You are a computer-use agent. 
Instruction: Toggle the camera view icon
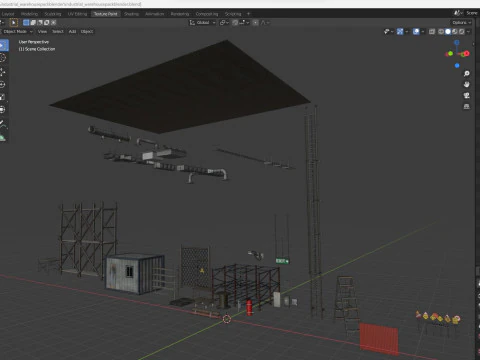click(x=467, y=96)
